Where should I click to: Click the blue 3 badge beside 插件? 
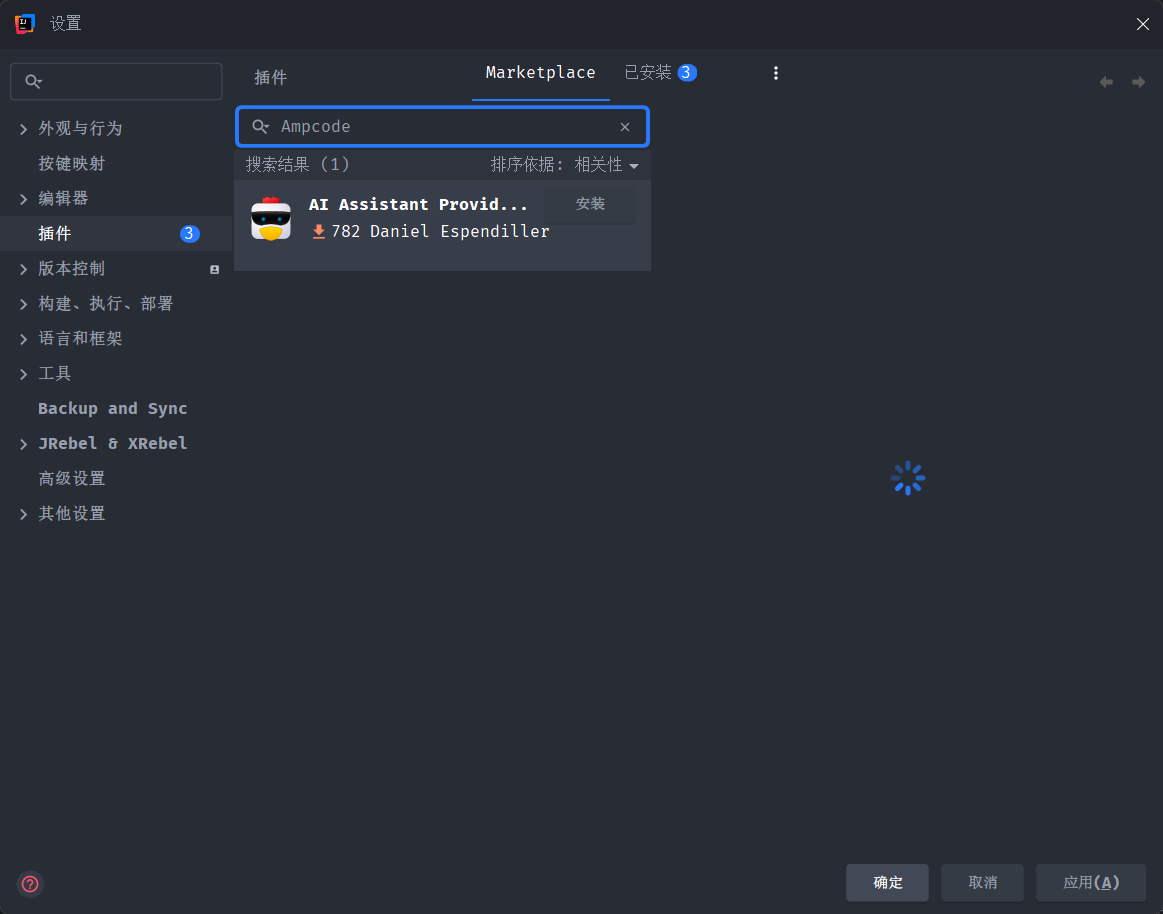189,234
